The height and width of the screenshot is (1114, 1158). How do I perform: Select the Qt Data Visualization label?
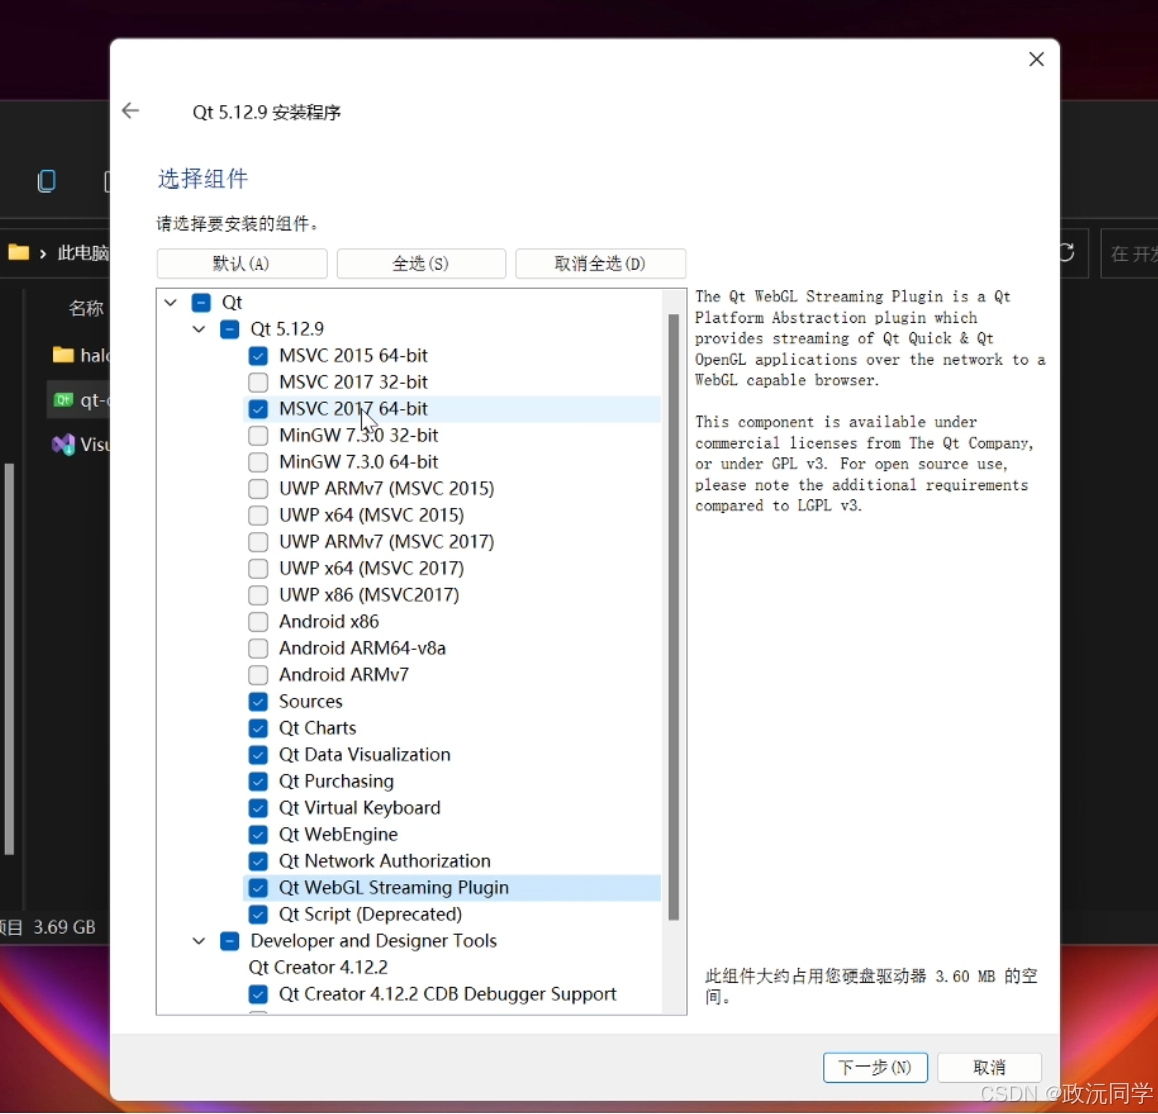[x=365, y=754]
